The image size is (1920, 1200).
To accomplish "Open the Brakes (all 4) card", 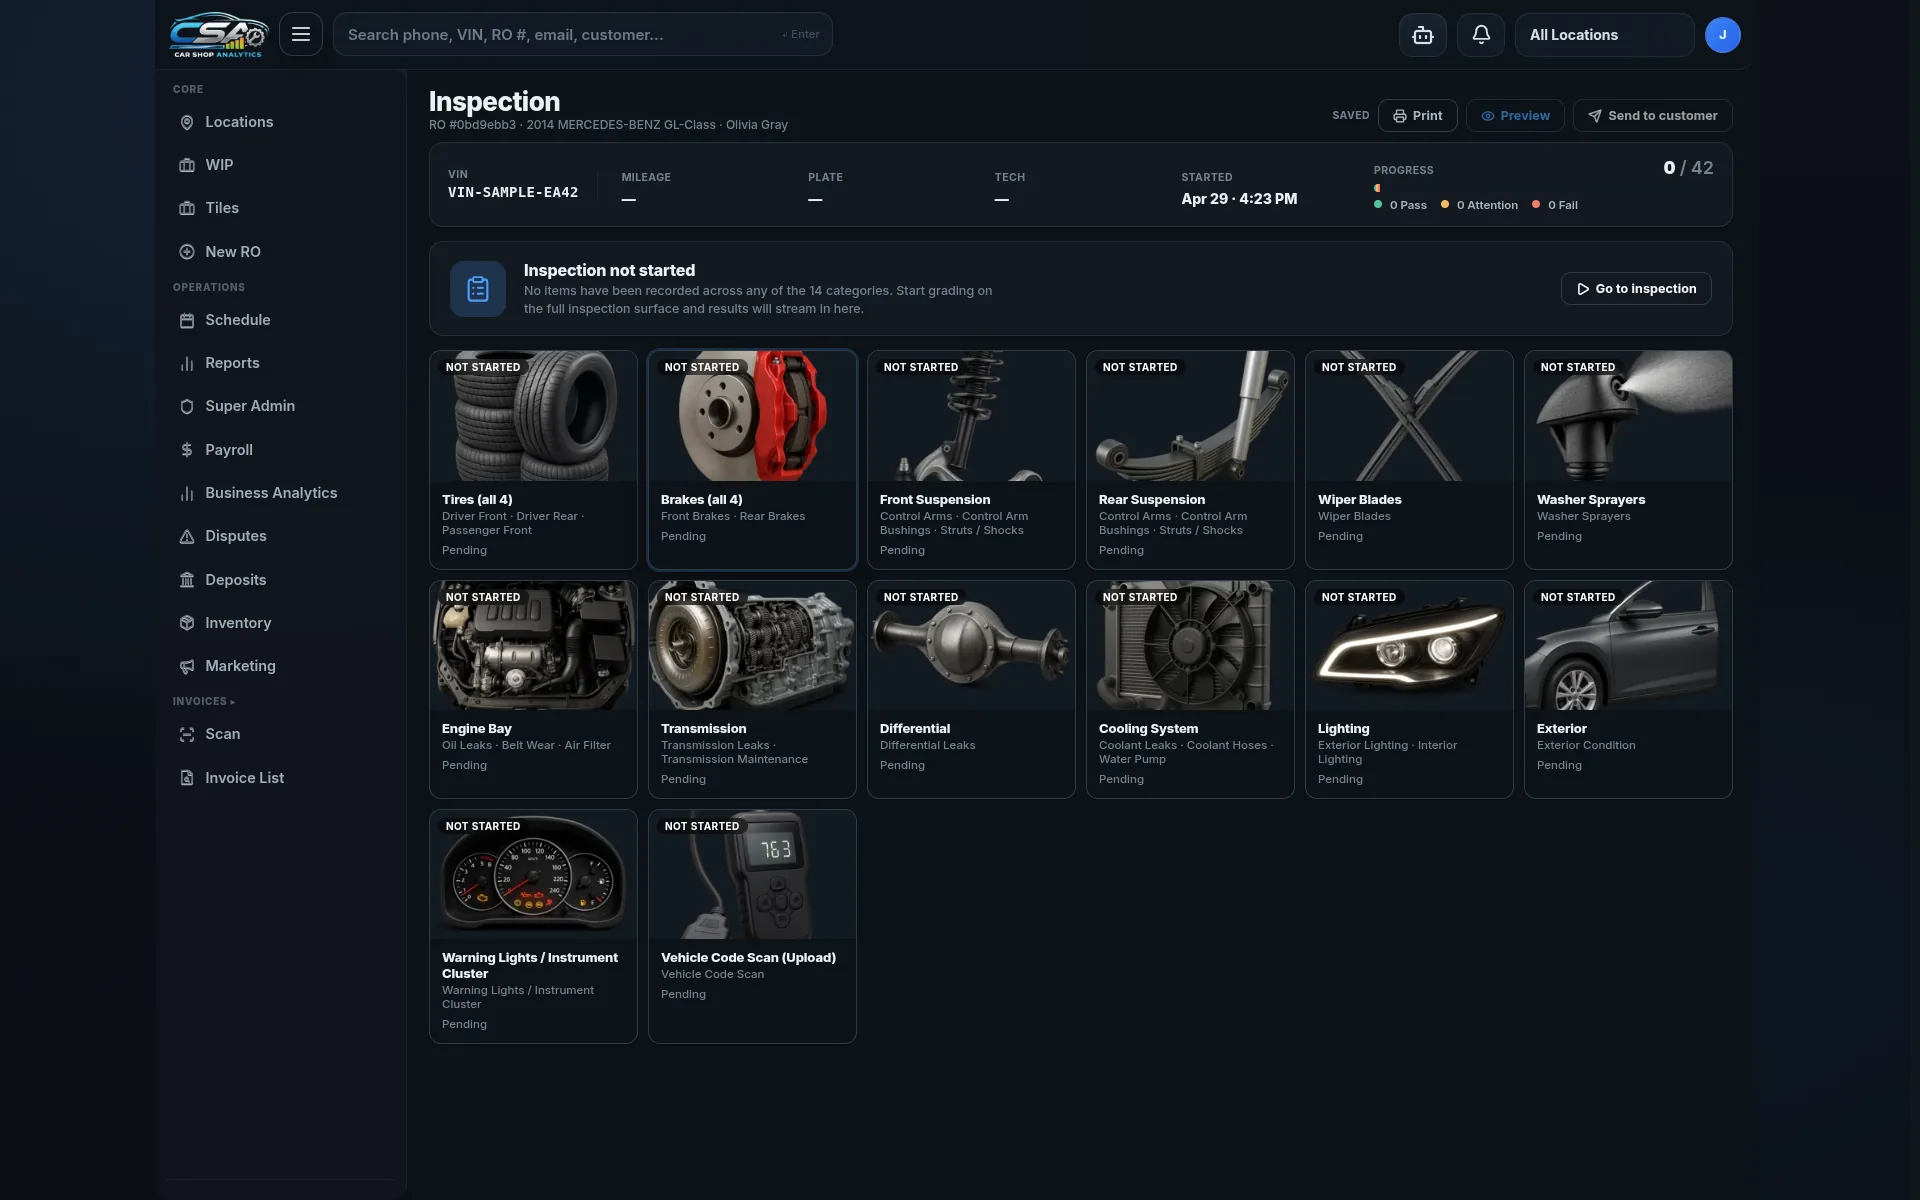I will point(752,459).
